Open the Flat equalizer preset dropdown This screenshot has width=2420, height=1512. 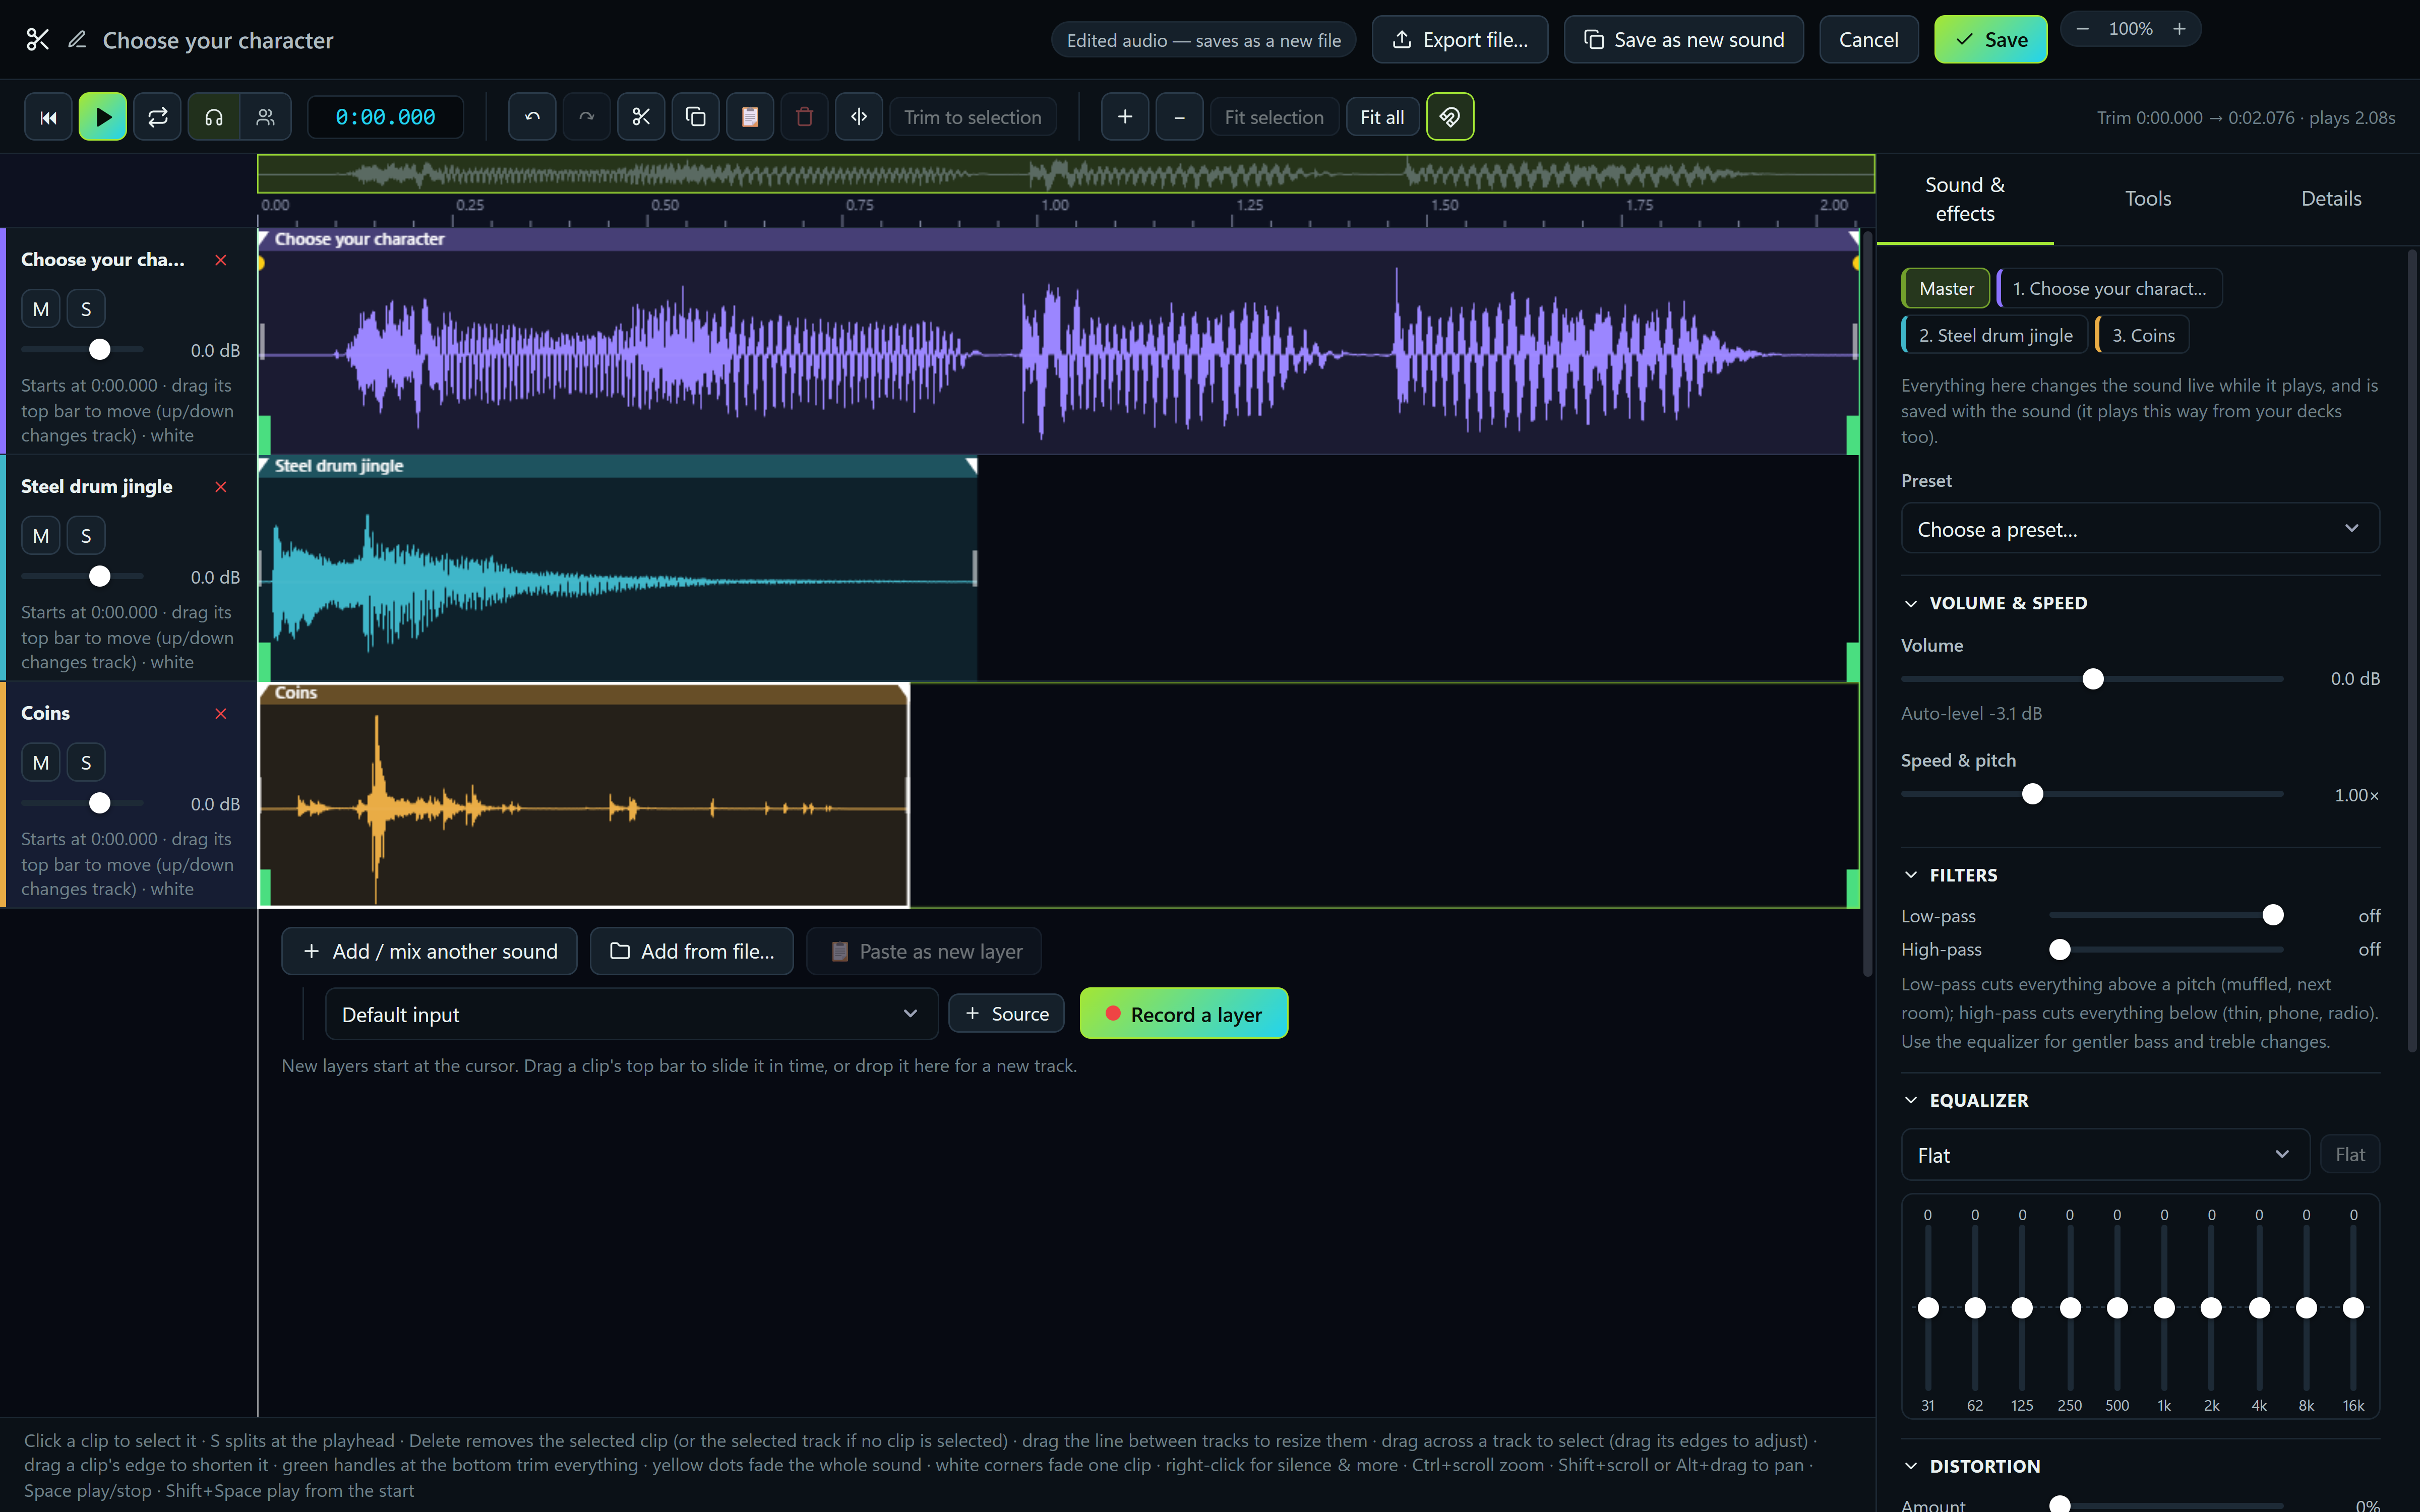2105,1155
